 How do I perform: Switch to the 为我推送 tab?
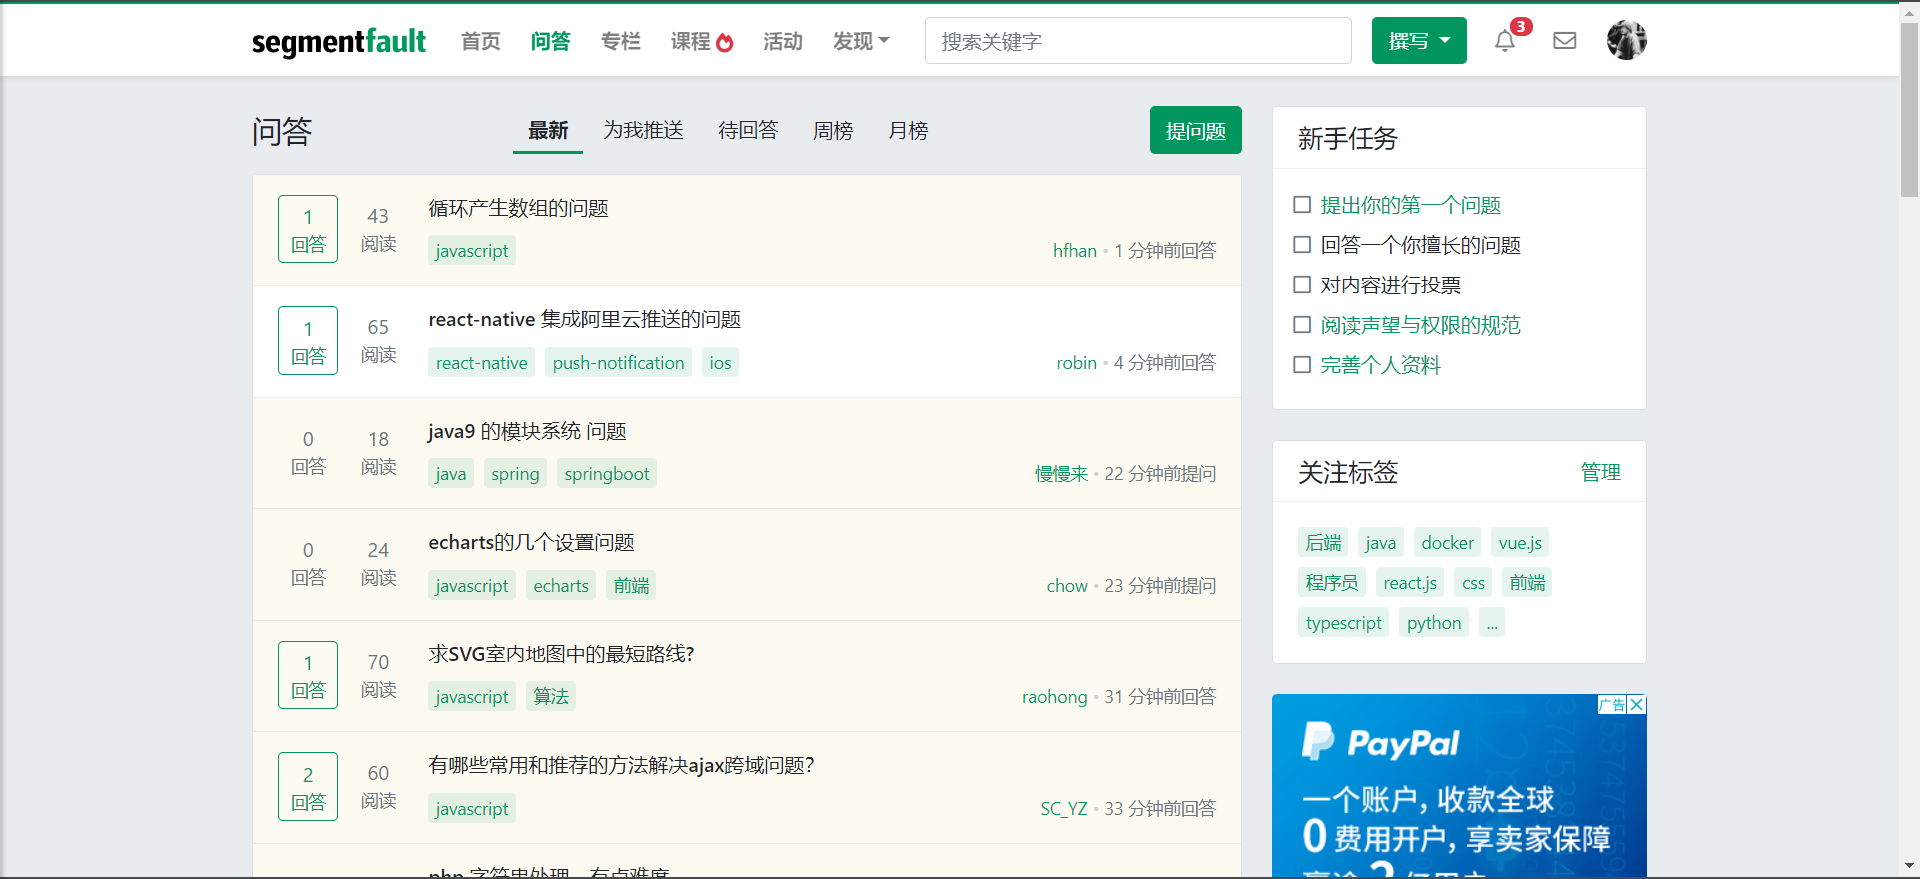(643, 131)
